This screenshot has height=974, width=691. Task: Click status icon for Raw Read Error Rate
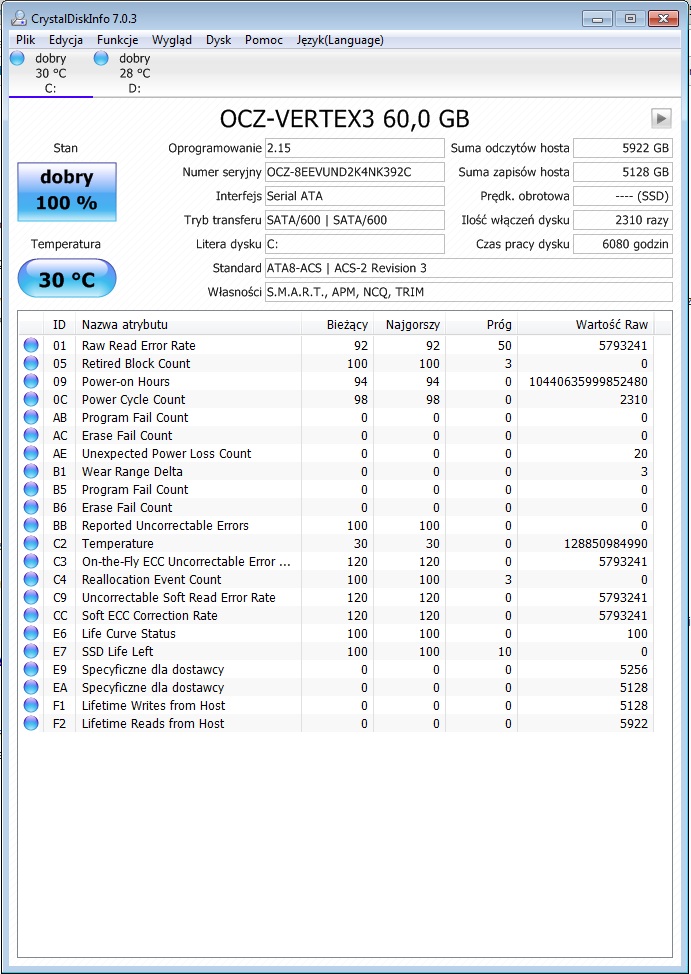pyautogui.click(x=31, y=345)
